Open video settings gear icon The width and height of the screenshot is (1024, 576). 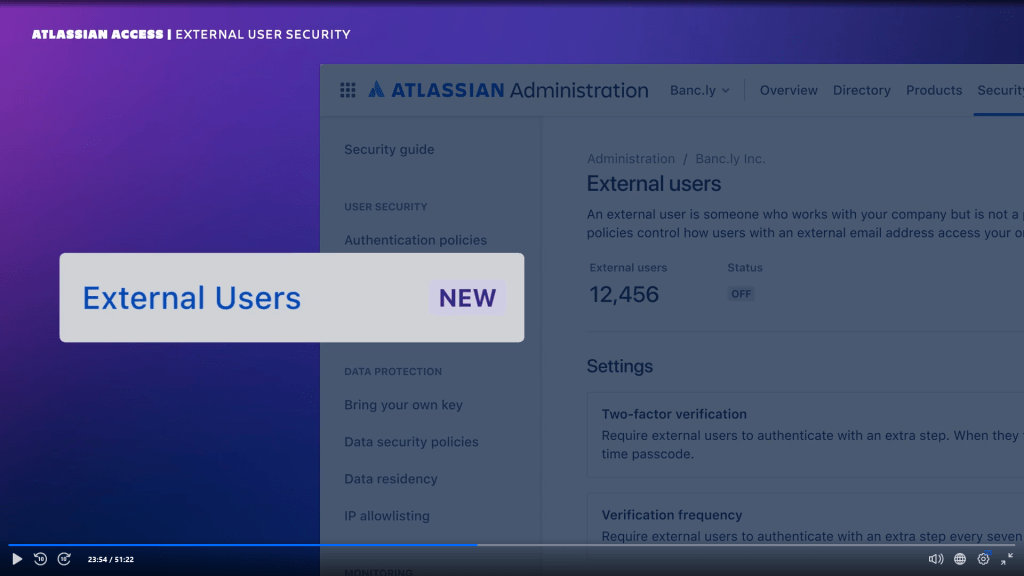(x=983, y=559)
